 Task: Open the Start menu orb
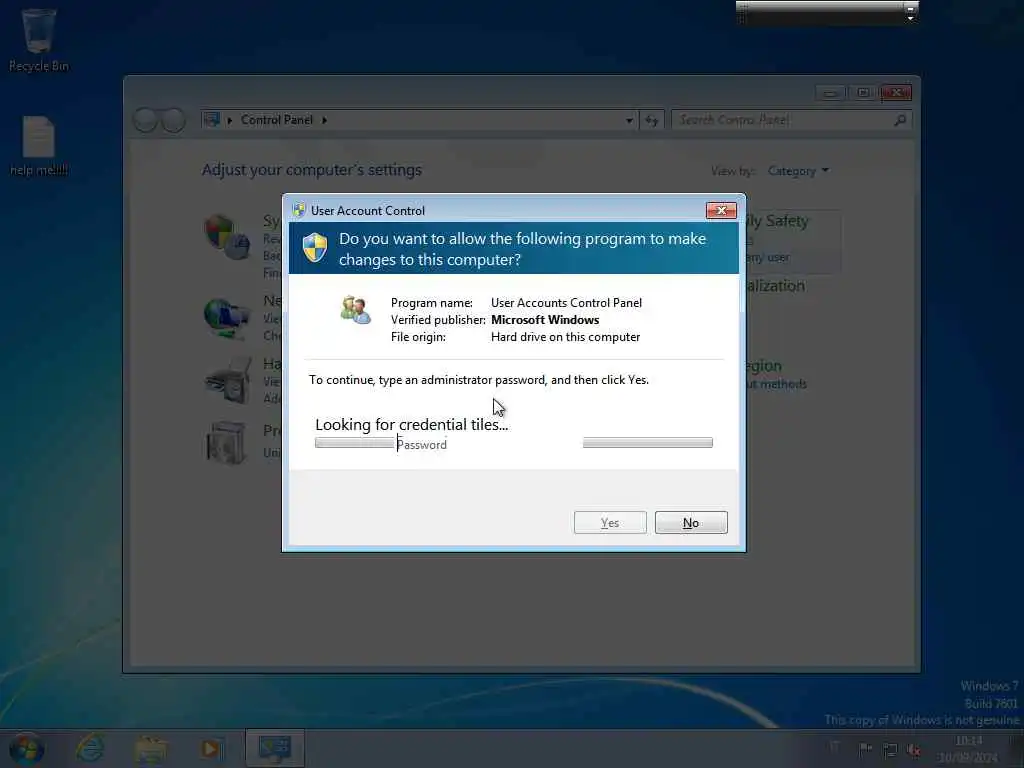[x=27, y=748]
